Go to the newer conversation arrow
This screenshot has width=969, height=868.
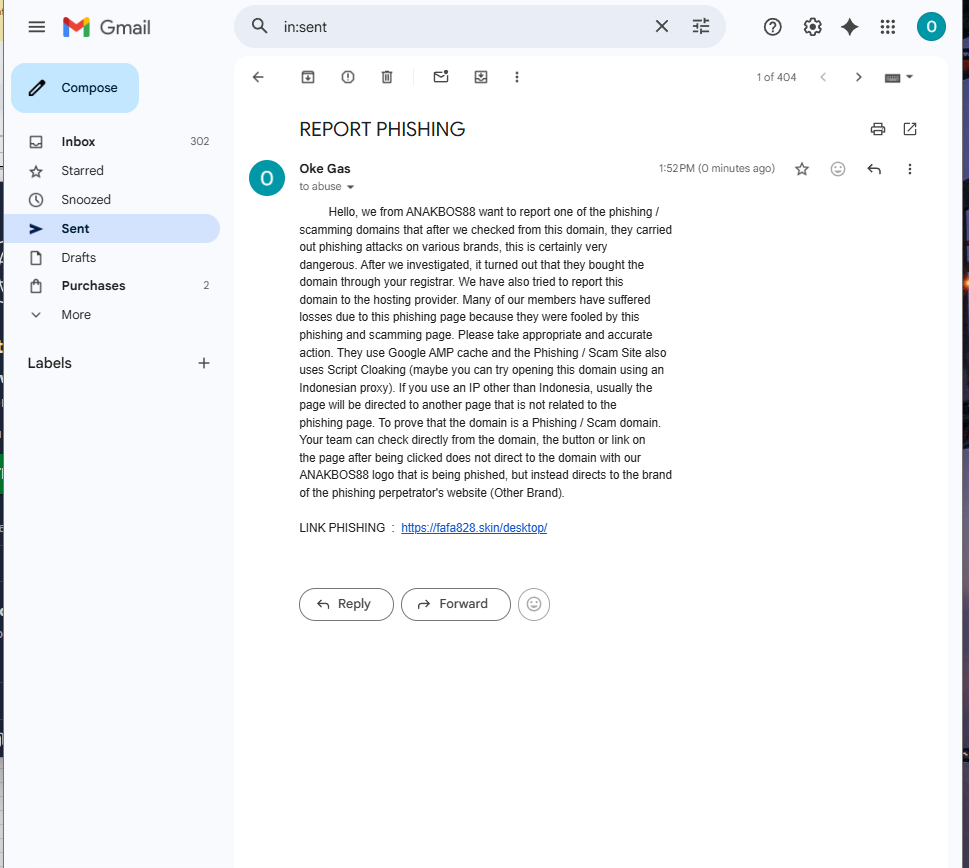coord(823,77)
